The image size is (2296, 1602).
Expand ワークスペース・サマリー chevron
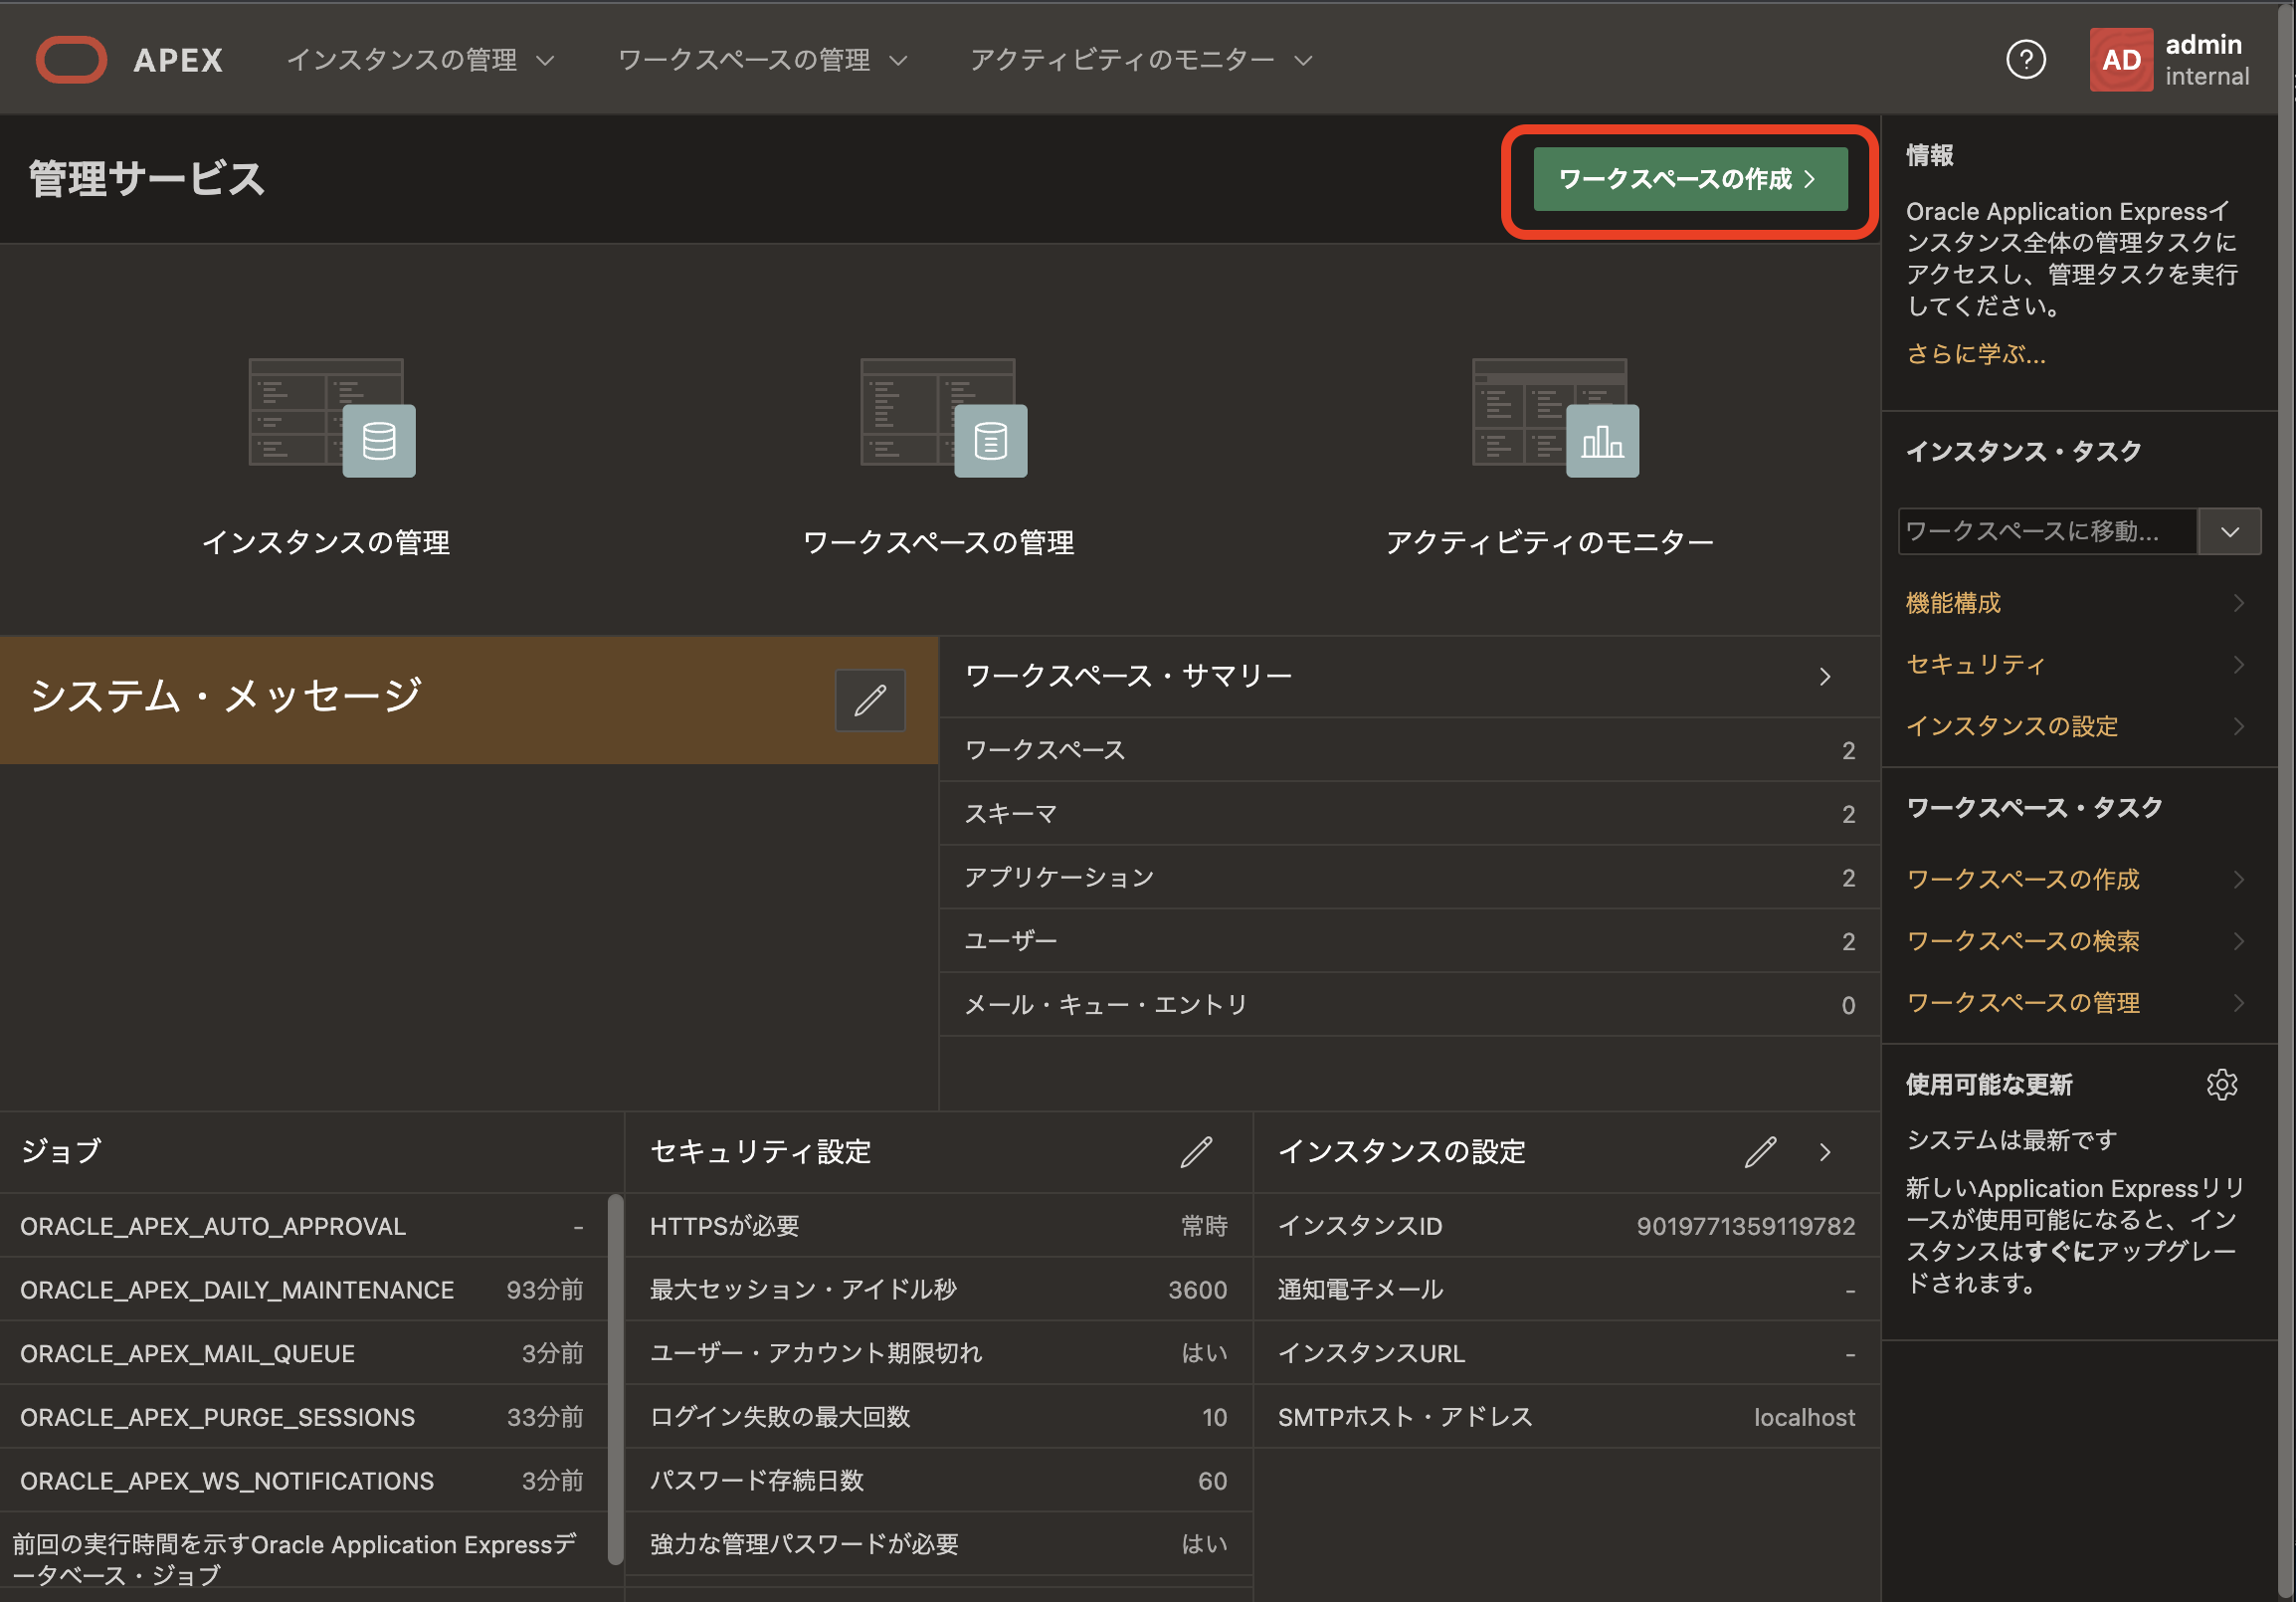coord(1825,677)
